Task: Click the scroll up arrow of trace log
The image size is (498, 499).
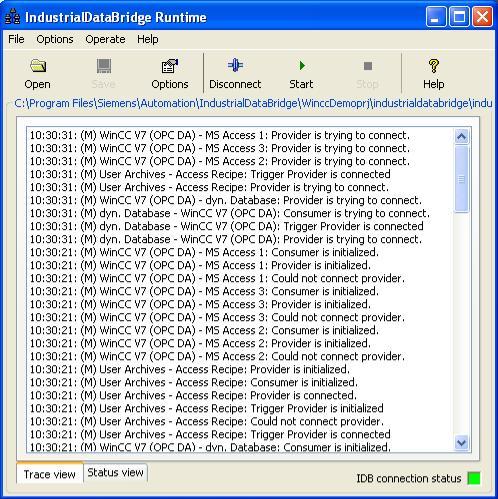Action: tap(462, 136)
